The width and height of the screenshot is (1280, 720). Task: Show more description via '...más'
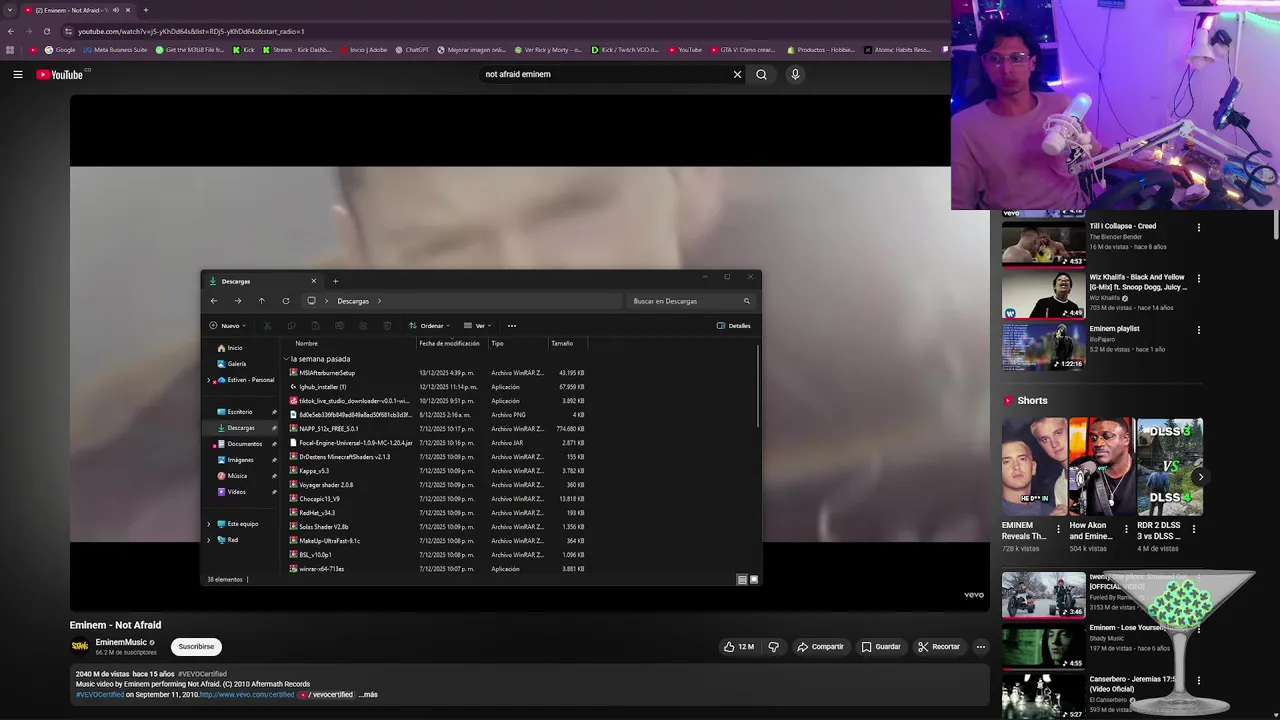[368, 694]
